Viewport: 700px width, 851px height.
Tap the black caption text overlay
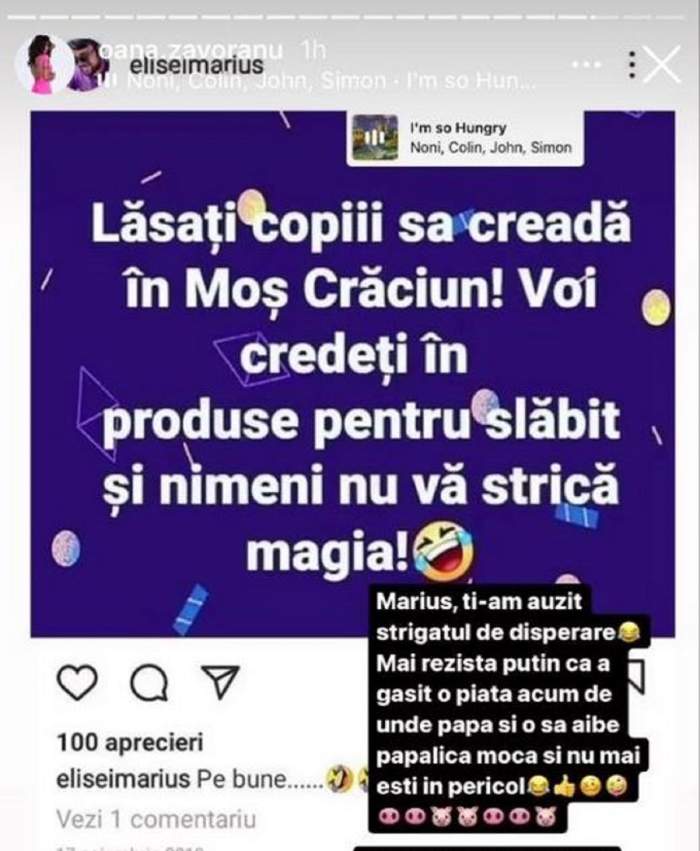(508, 708)
